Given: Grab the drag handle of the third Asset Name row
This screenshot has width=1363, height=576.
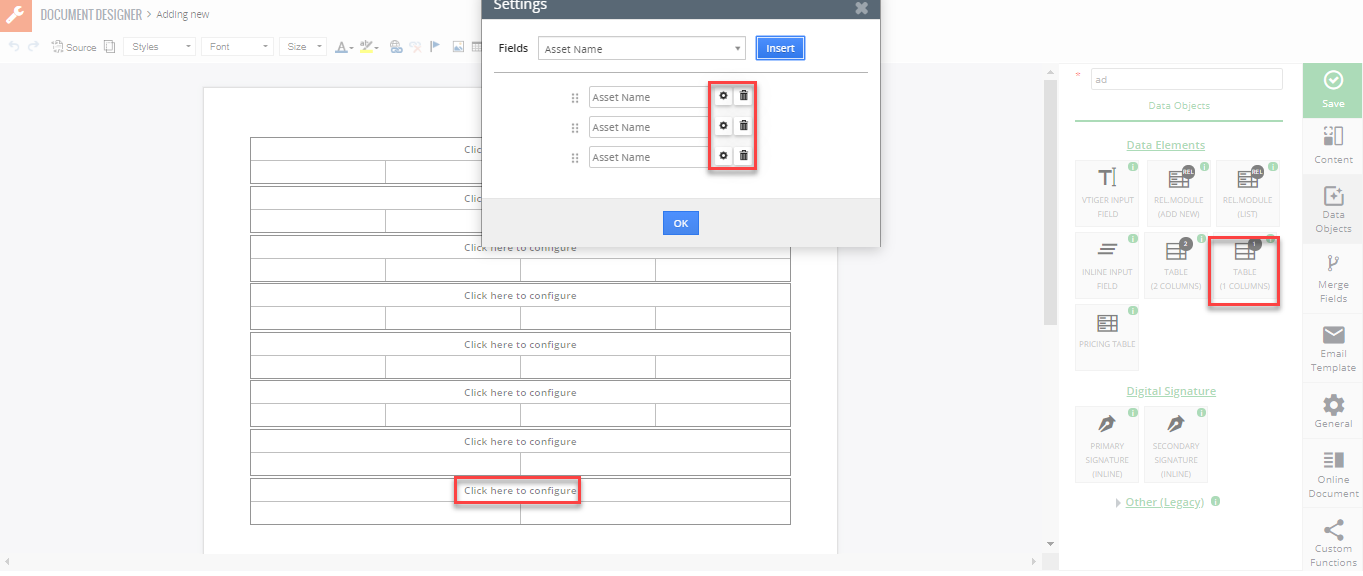Looking at the screenshot, I should point(575,158).
